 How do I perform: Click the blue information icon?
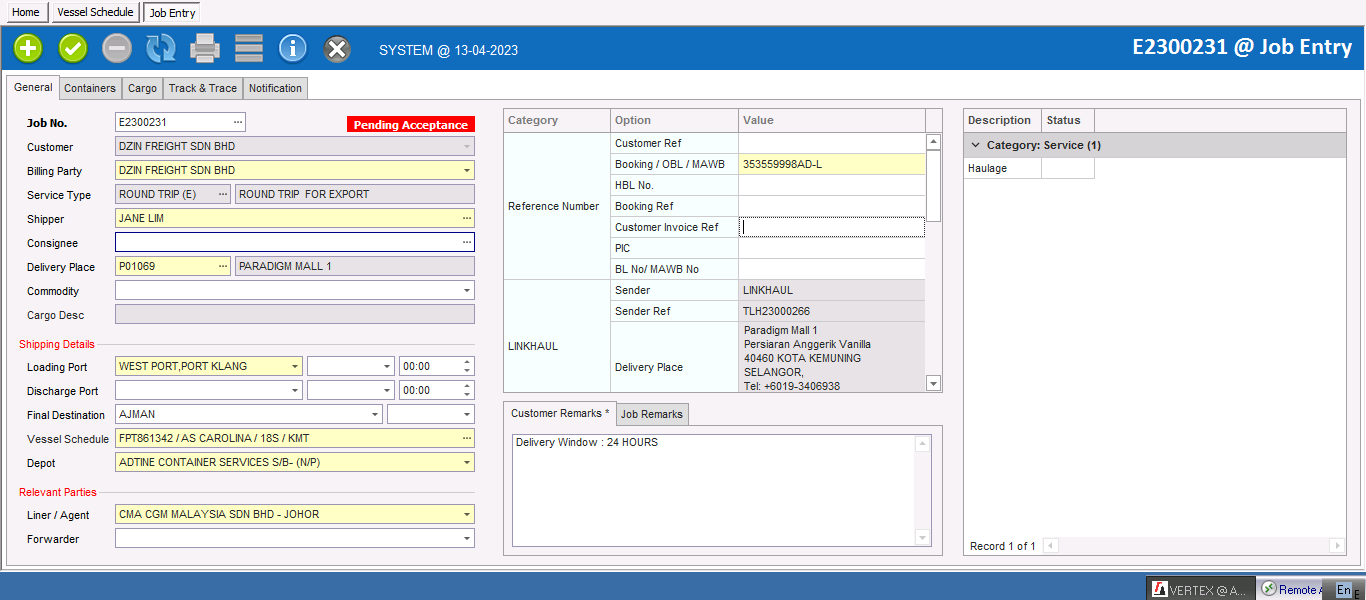pyautogui.click(x=293, y=48)
